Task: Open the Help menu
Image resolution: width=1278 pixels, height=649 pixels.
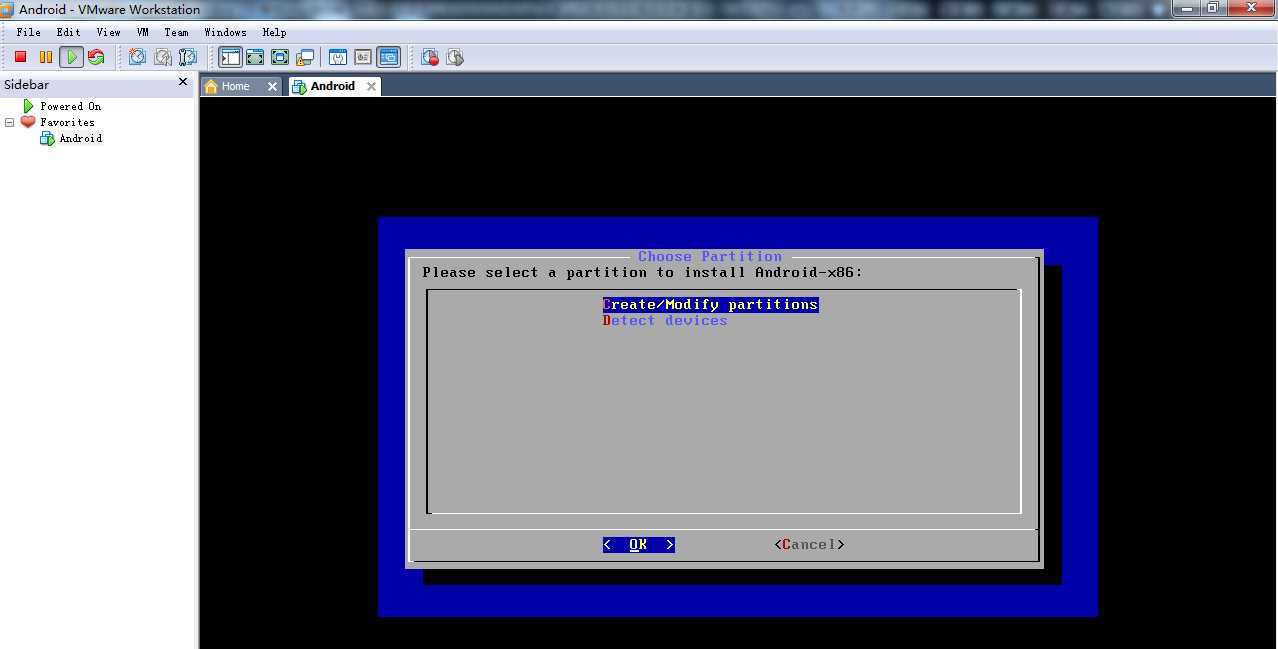Action: (x=274, y=32)
